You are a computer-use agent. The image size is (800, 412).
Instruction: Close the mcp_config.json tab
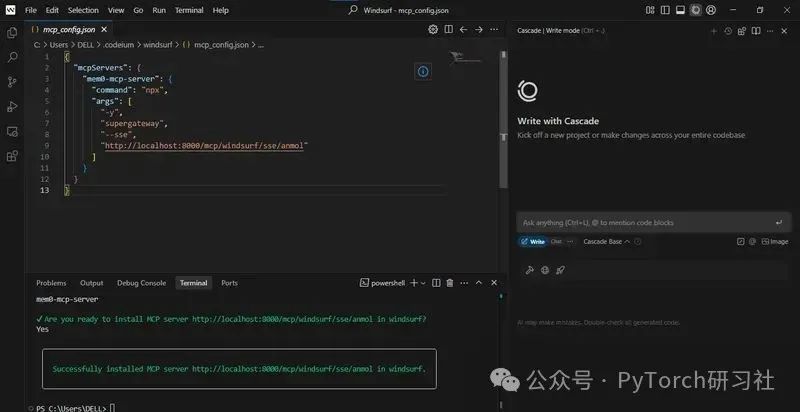coord(104,30)
